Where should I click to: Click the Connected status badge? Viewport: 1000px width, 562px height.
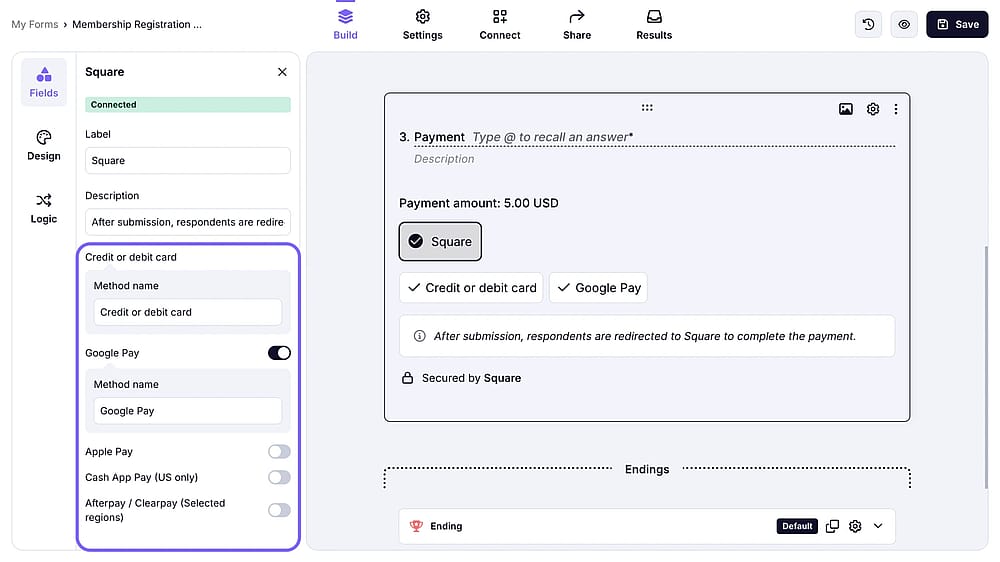[188, 105]
